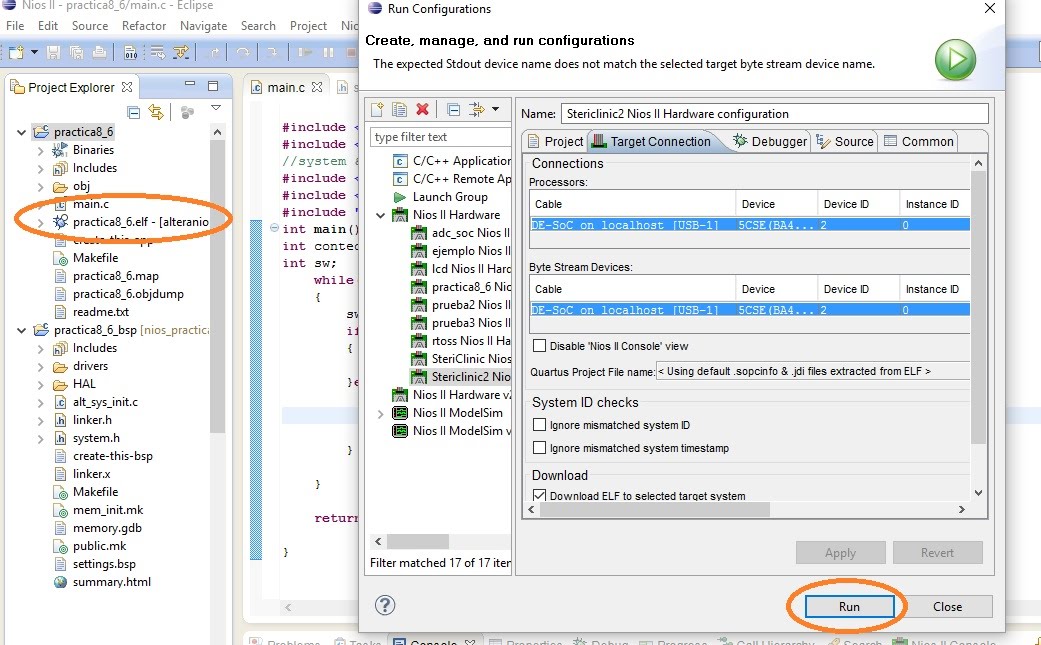Select the rtoss Nios II Hardware configuration

(x=461, y=340)
